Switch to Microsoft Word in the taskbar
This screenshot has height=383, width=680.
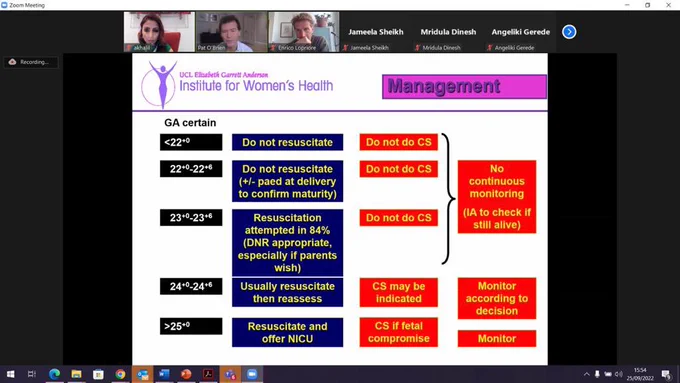click(x=164, y=374)
